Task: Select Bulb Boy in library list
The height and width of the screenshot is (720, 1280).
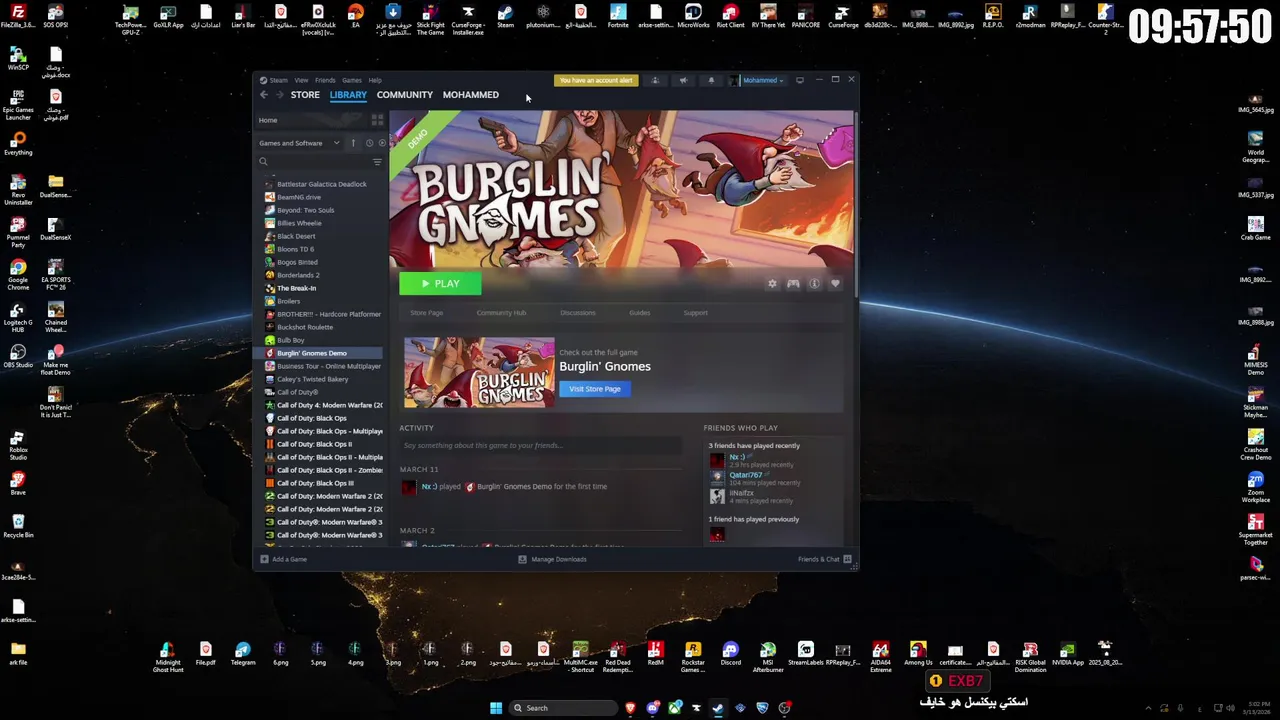Action: pyautogui.click(x=291, y=340)
